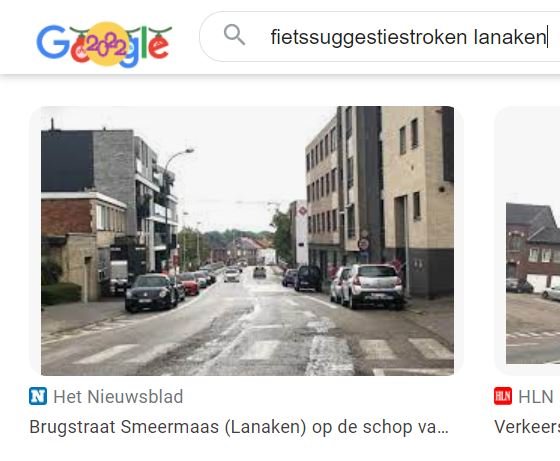
Task: Click the magnifying glass search icon
Action: click(234, 35)
